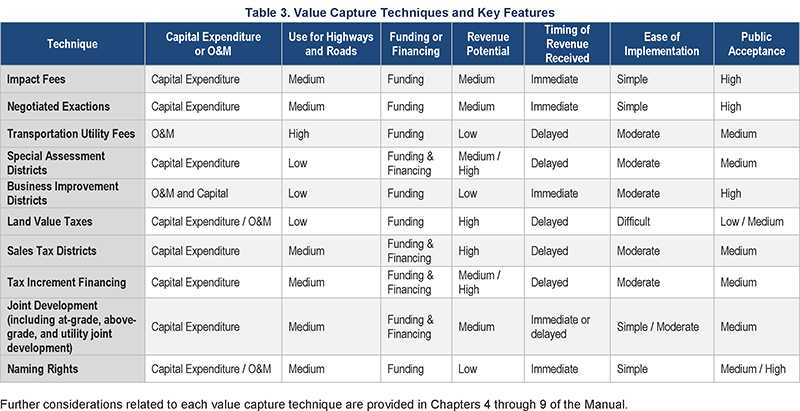Click the Tax Increment Financing cell
800x411 pixels.
pyautogui.click(x=72, y=282)
